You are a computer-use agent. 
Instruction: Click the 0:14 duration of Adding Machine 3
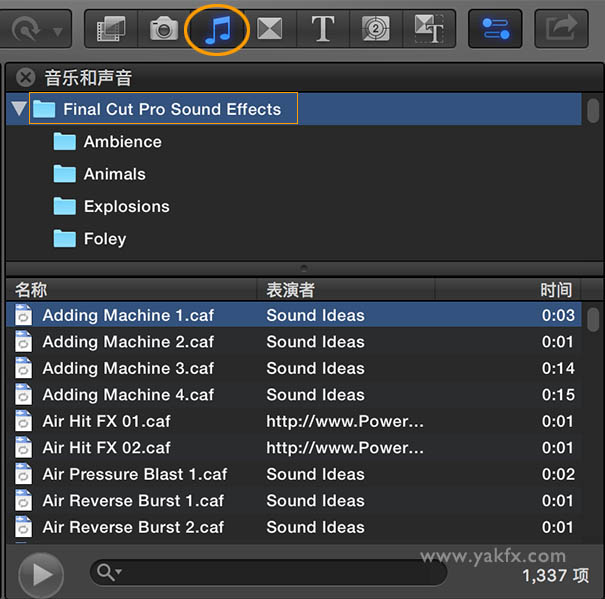558,368
